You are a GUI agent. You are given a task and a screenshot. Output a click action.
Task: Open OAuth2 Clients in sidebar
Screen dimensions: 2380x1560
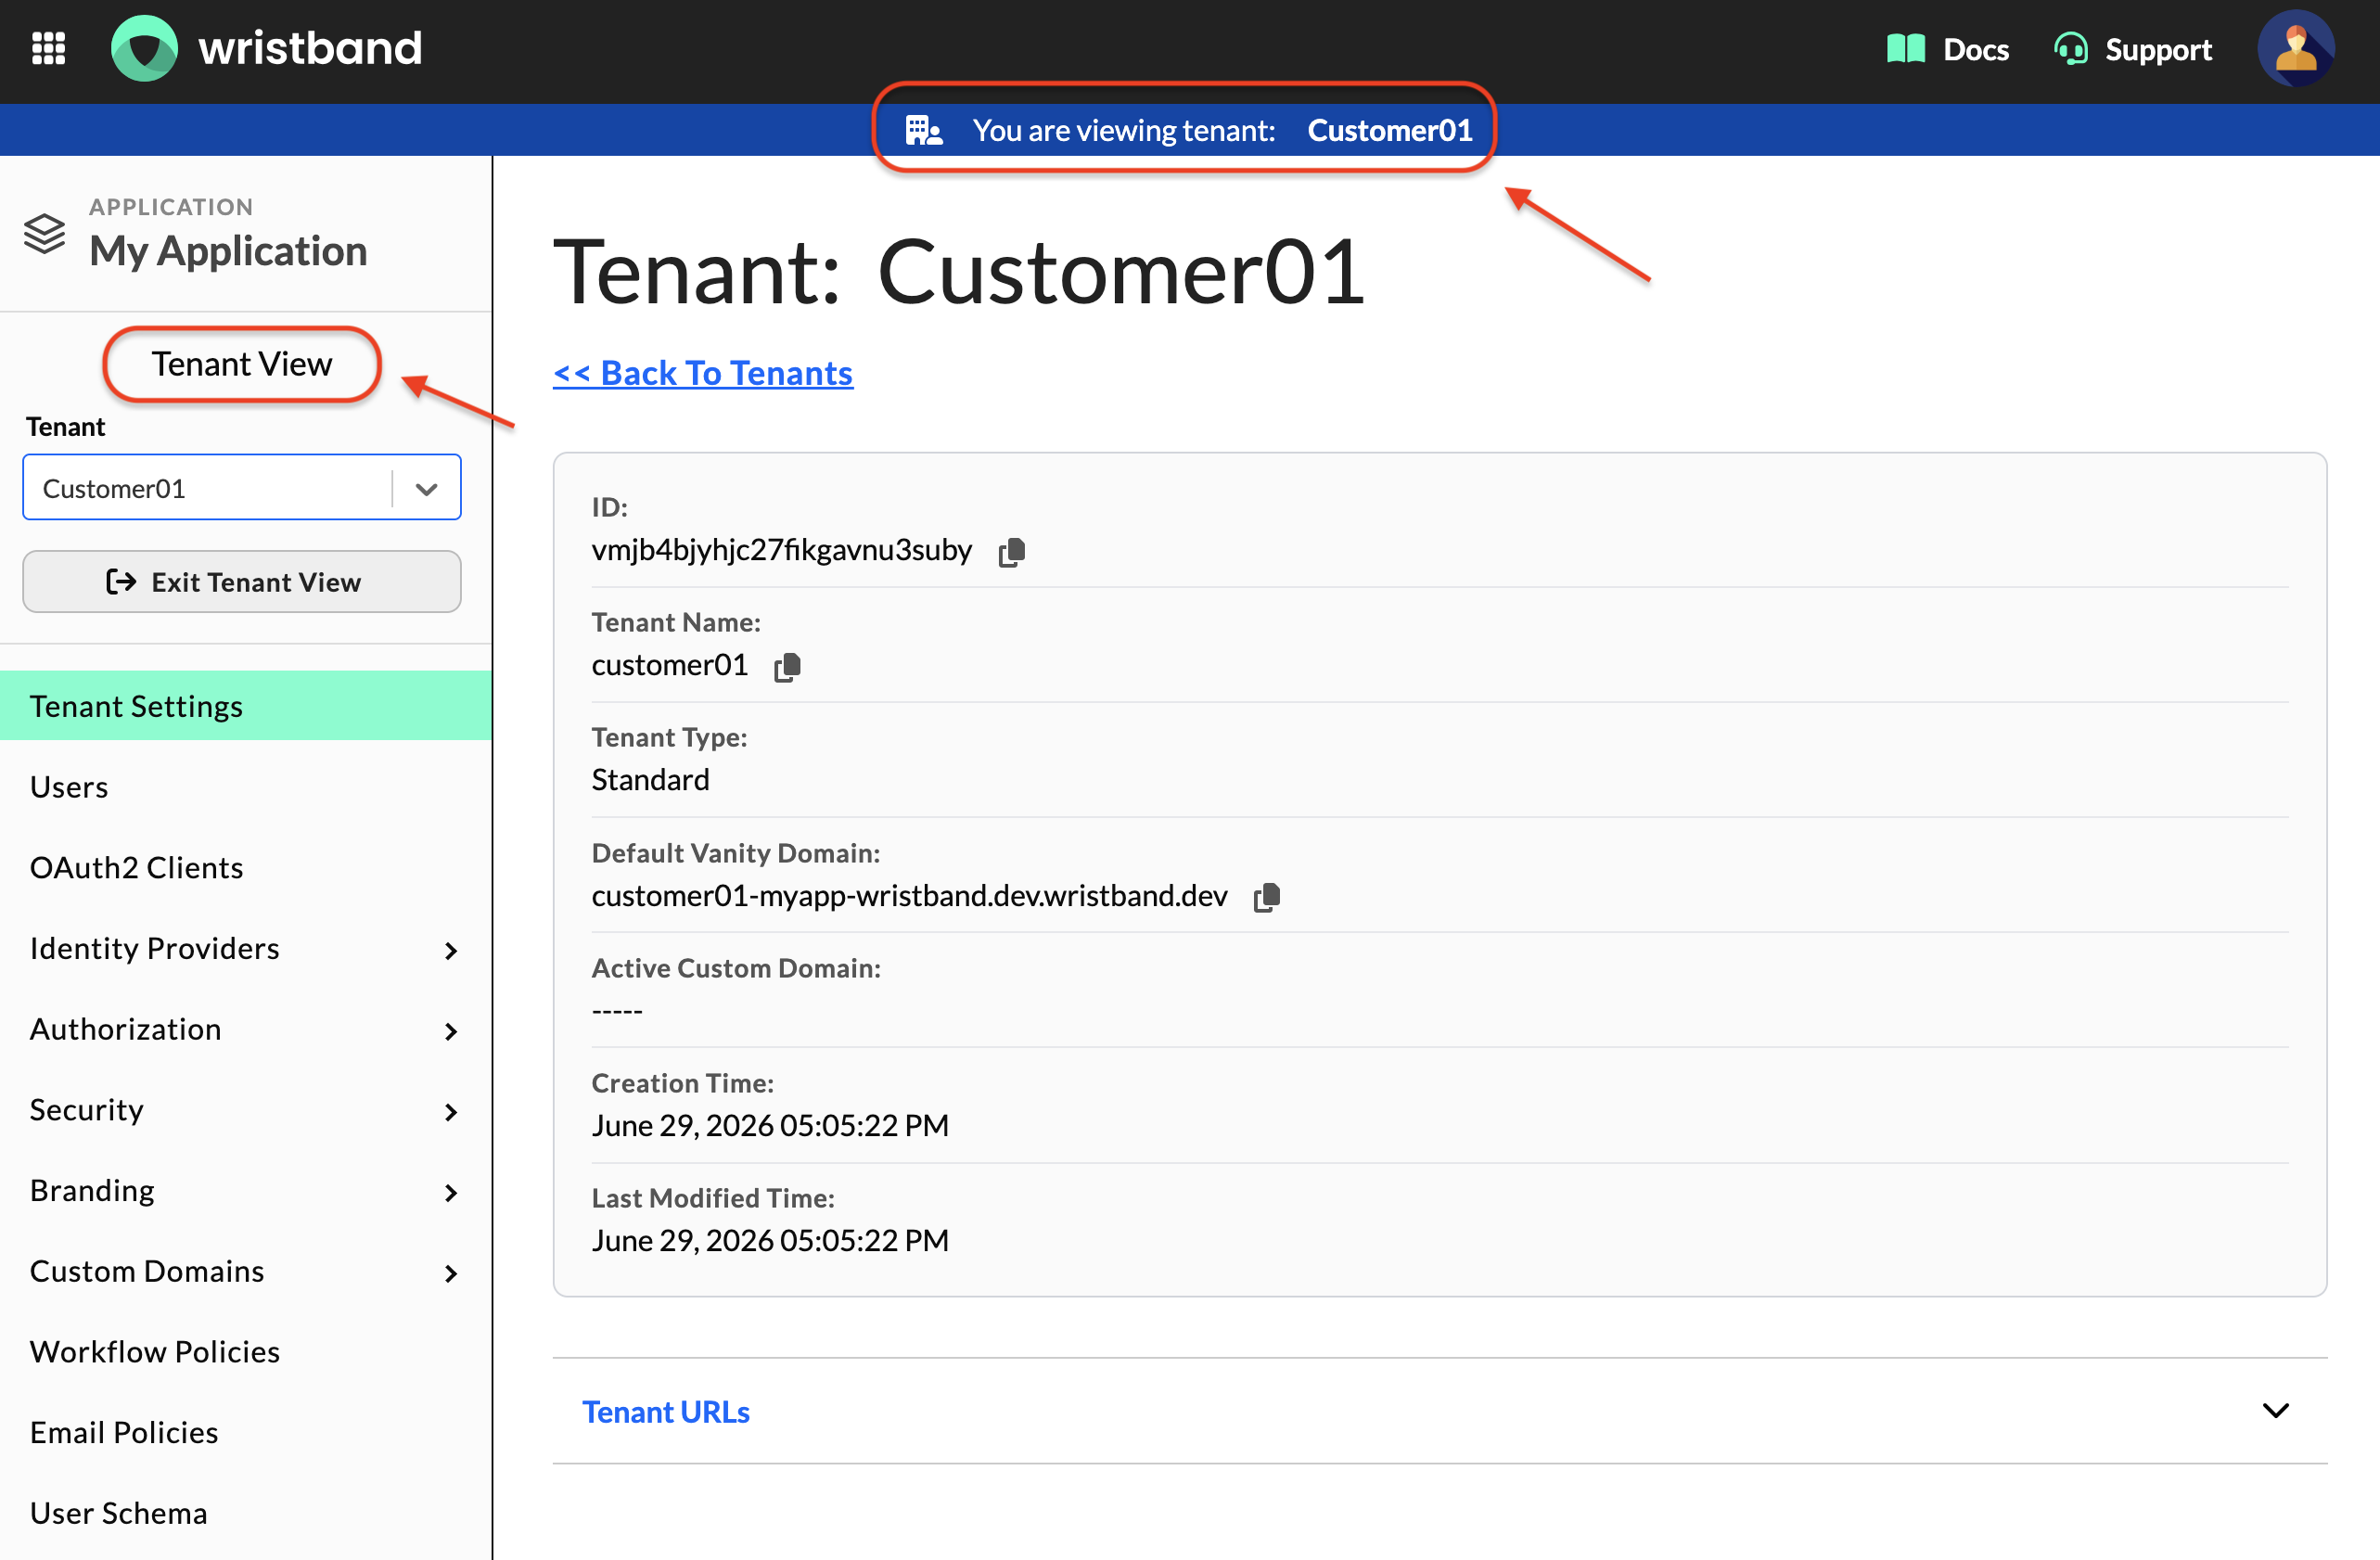coord(245,868)
